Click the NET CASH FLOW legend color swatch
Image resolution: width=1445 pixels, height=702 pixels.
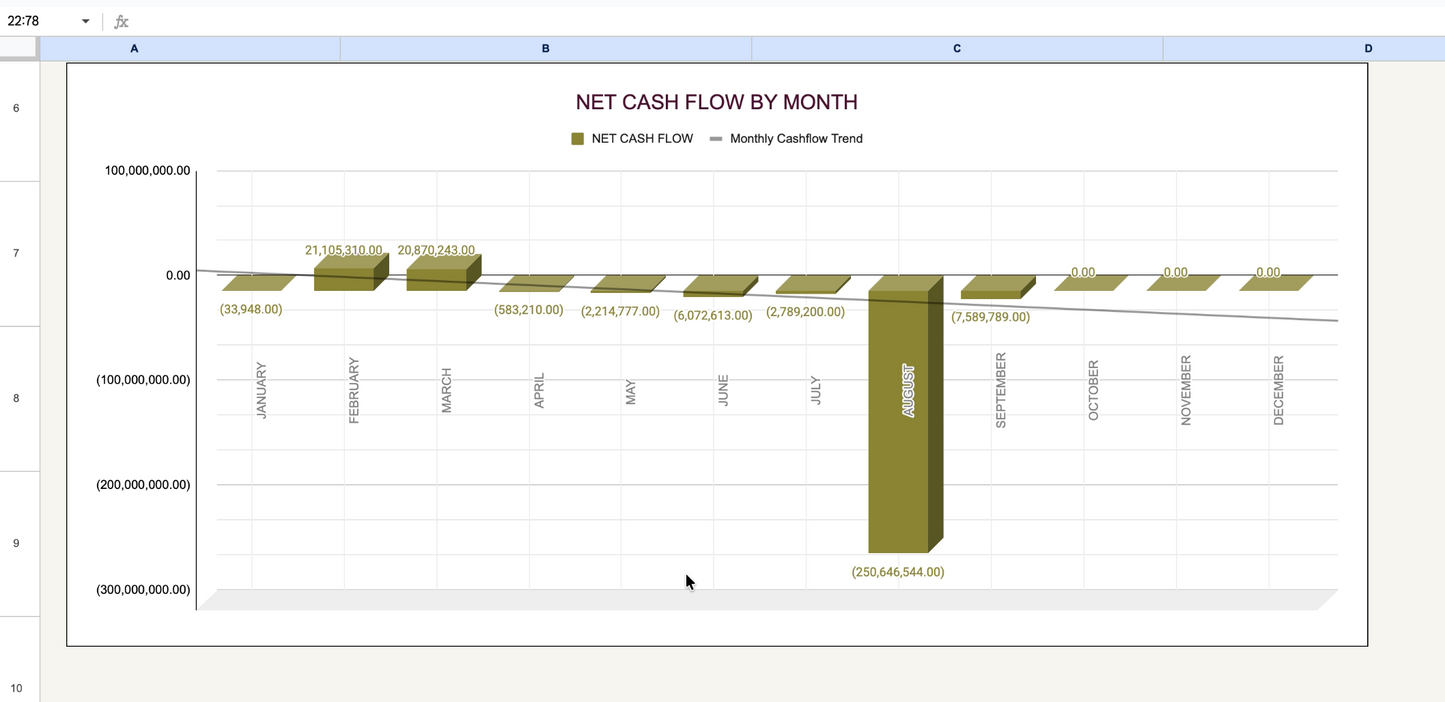[x=577, y=139]
